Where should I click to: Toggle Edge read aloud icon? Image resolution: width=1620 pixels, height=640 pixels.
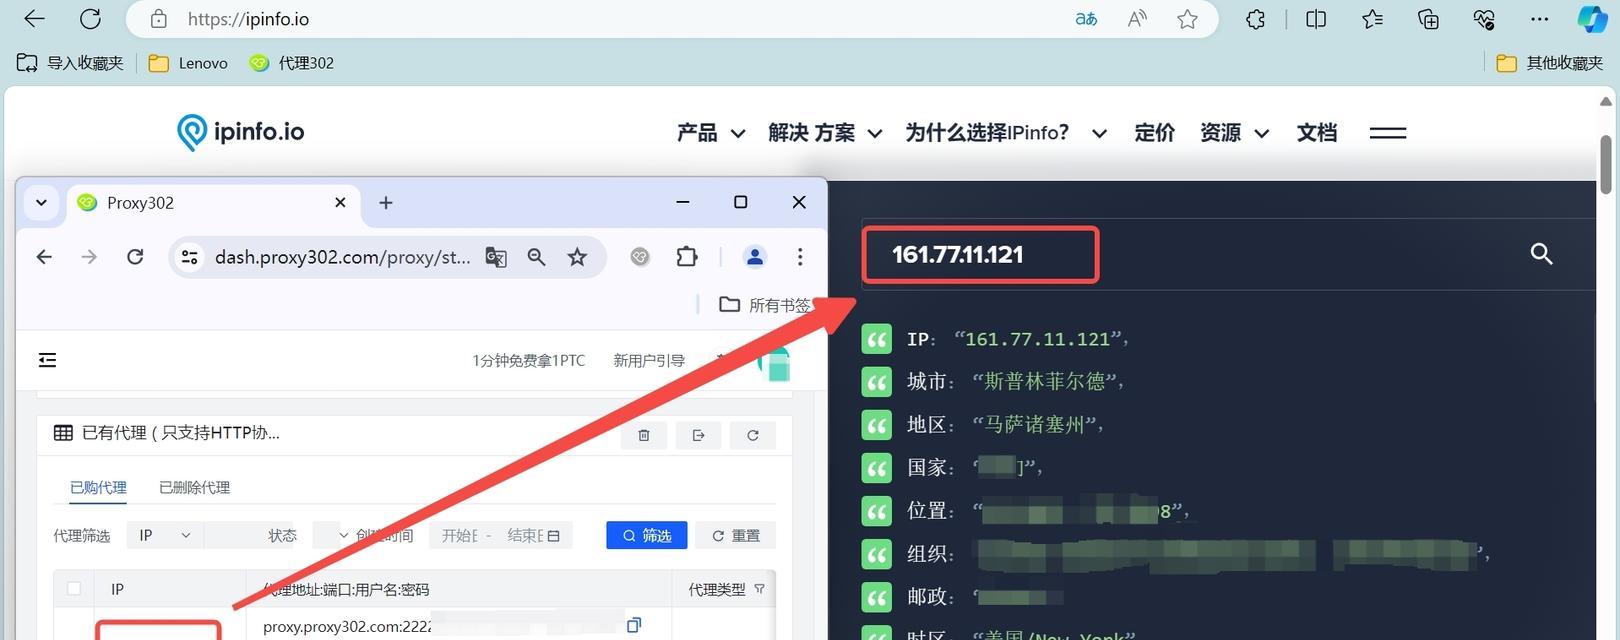point(1137,19)
